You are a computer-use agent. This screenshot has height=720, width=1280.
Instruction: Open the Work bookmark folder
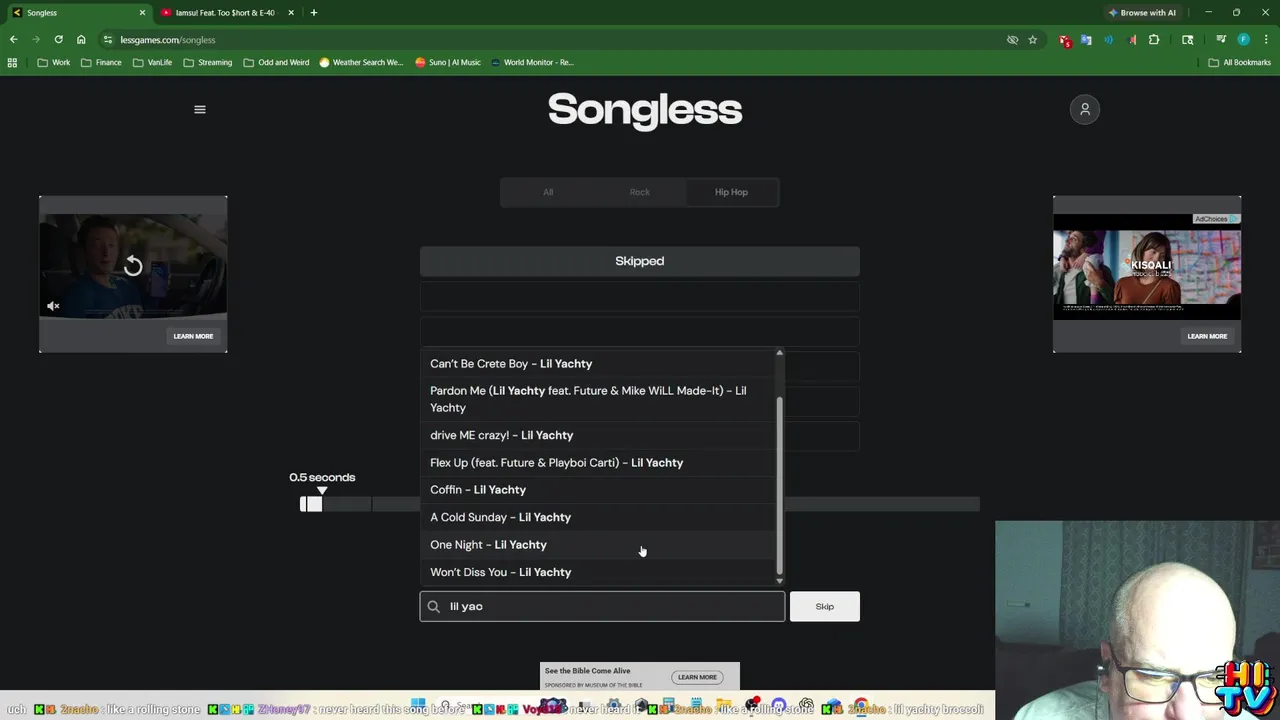54,62
